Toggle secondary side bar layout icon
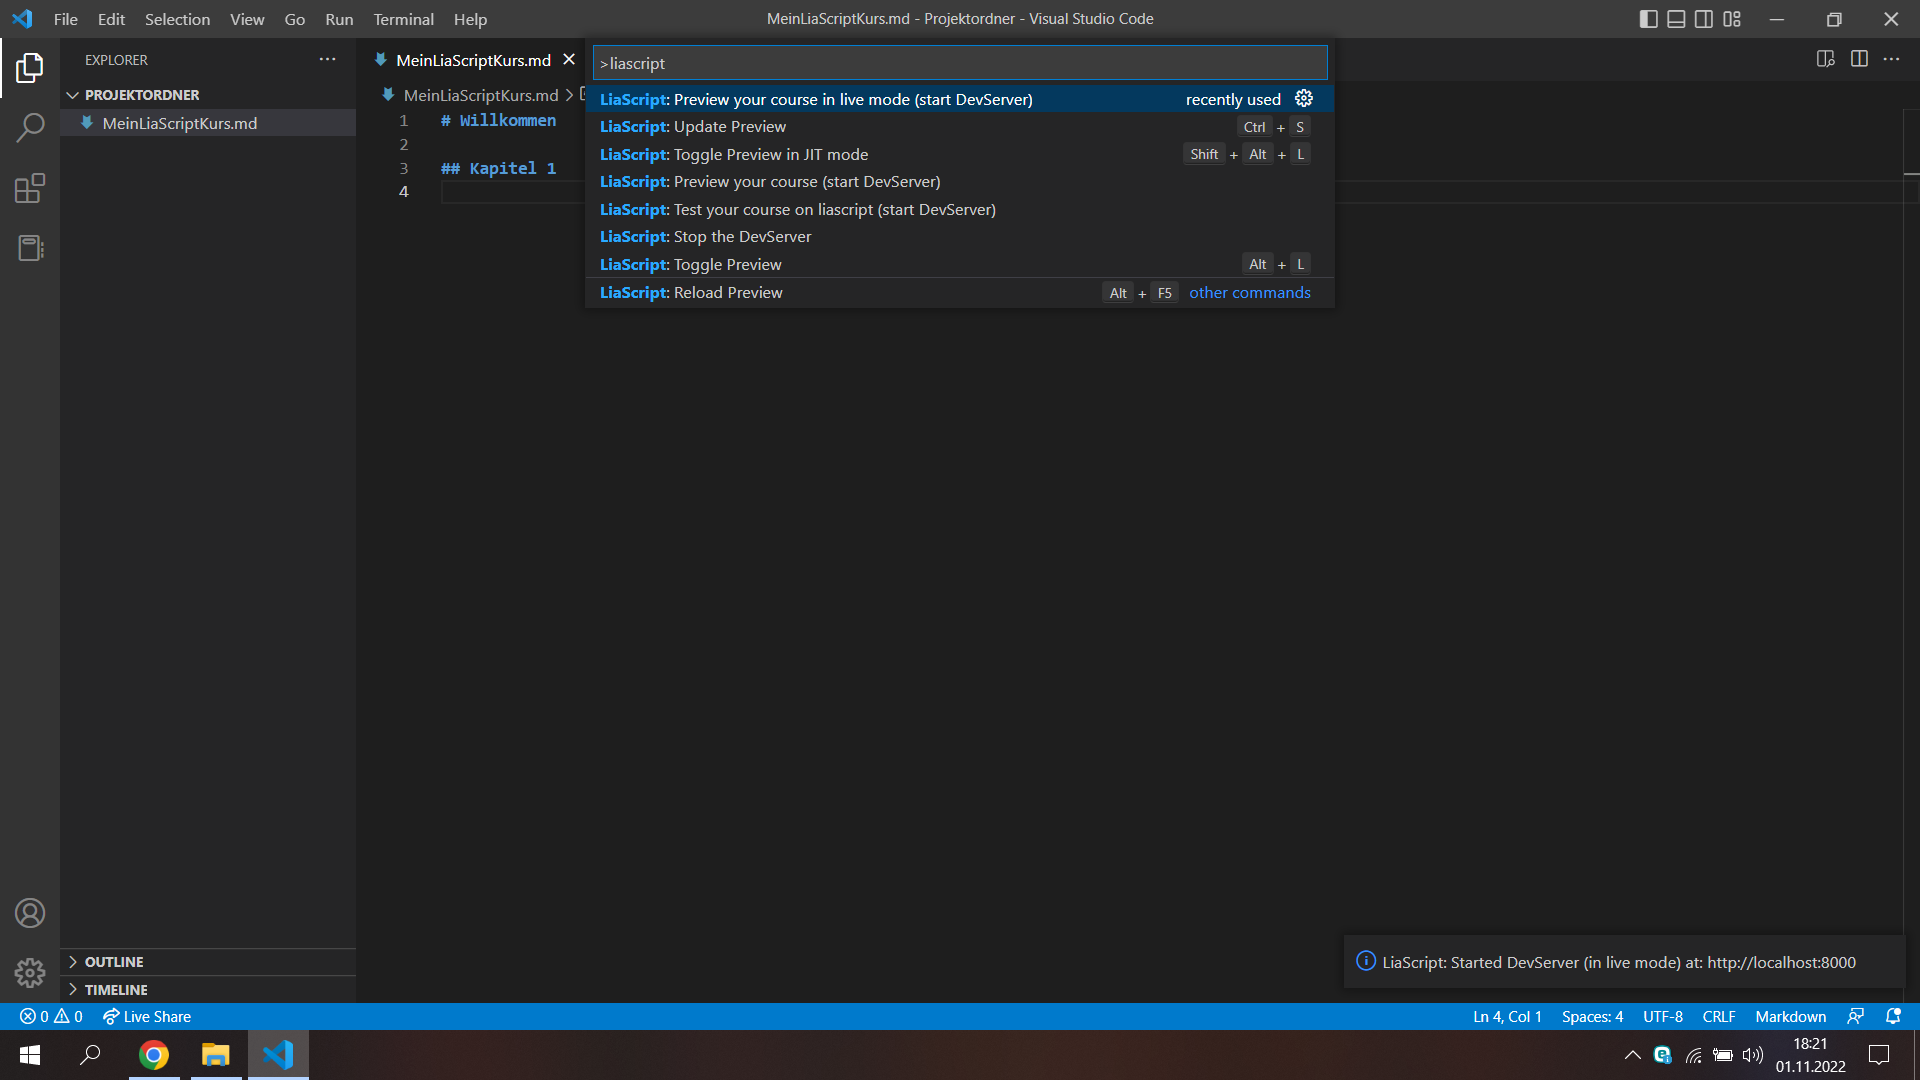 [1704, 19]
